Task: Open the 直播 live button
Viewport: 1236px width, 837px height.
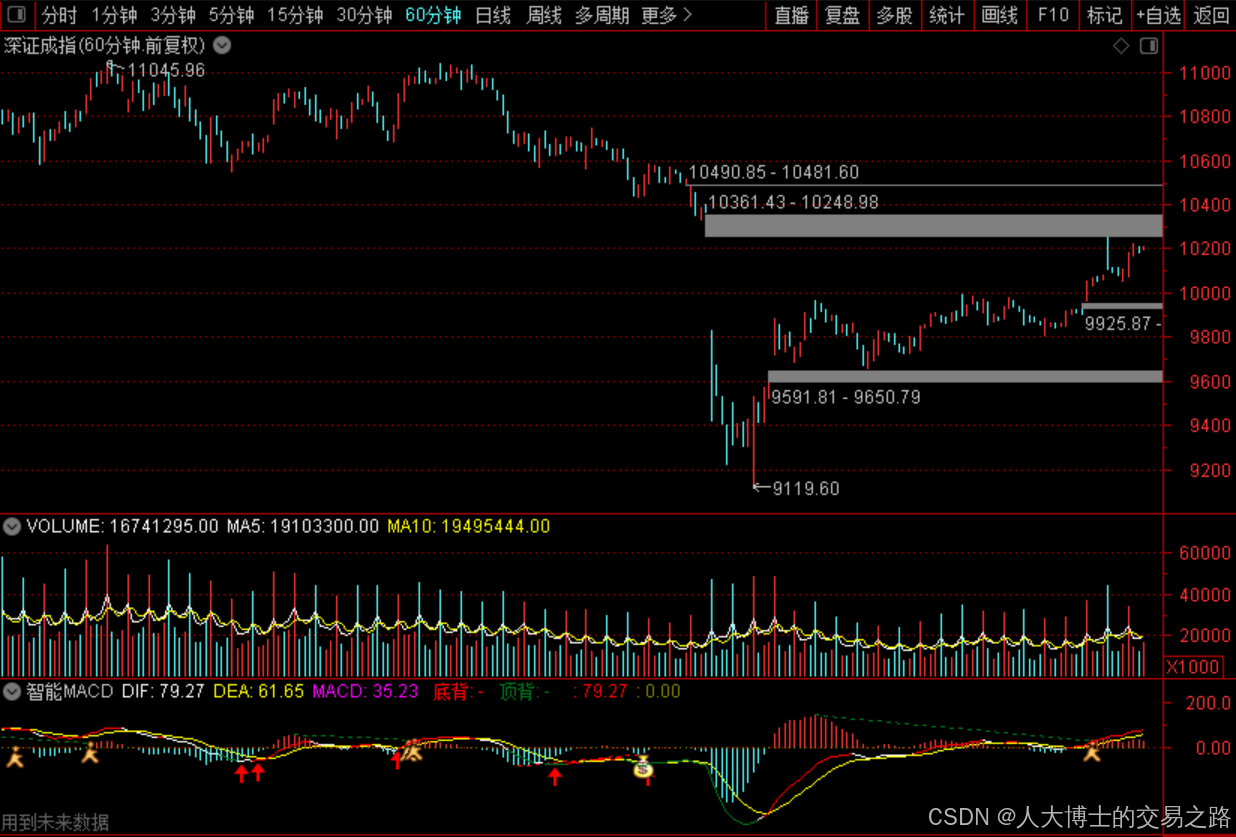Action: click(791, 15)
